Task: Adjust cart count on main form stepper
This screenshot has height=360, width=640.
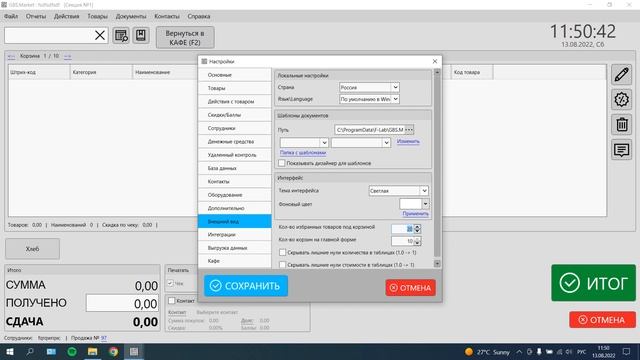Action: click(417, 241)
